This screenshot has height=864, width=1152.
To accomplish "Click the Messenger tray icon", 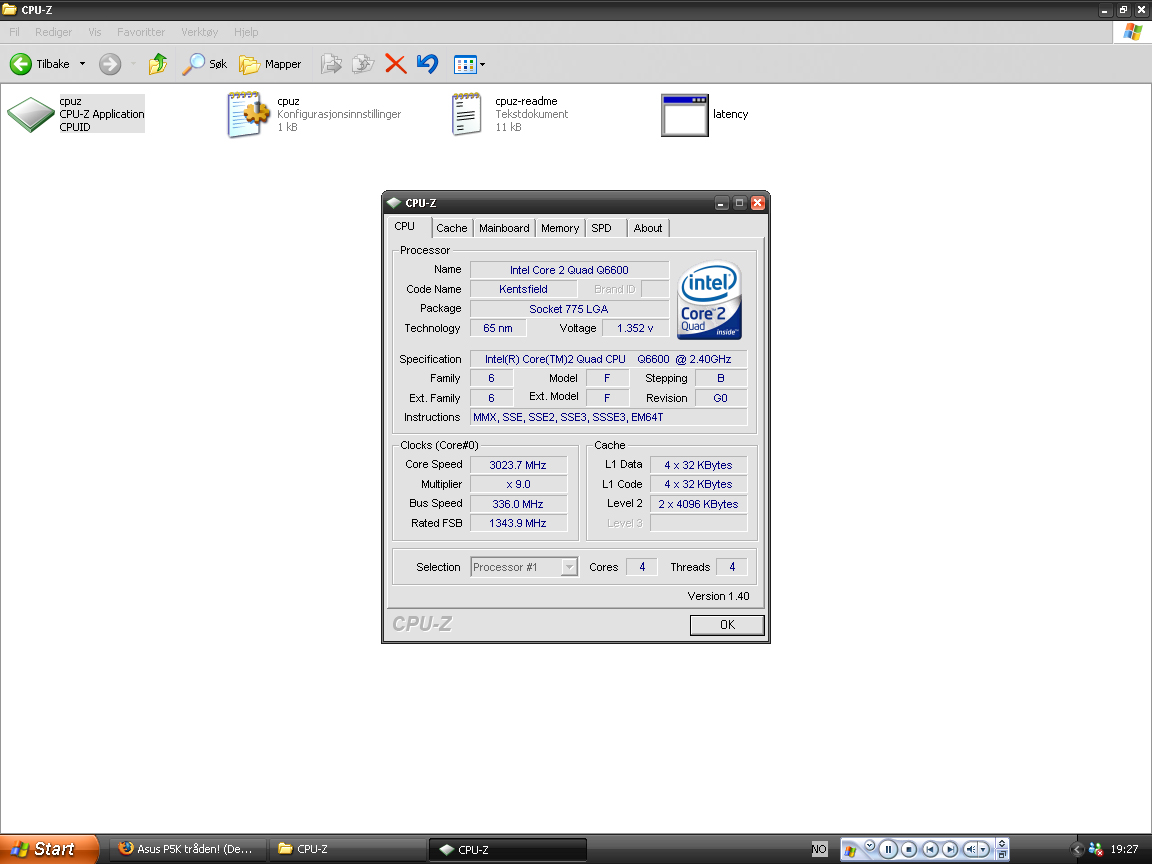I will [1095, 849].
